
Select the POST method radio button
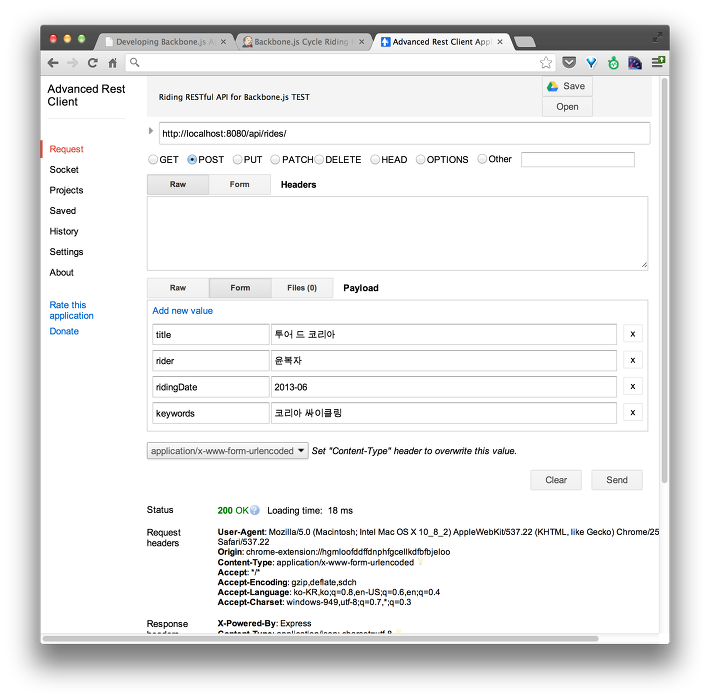[192, 159]
